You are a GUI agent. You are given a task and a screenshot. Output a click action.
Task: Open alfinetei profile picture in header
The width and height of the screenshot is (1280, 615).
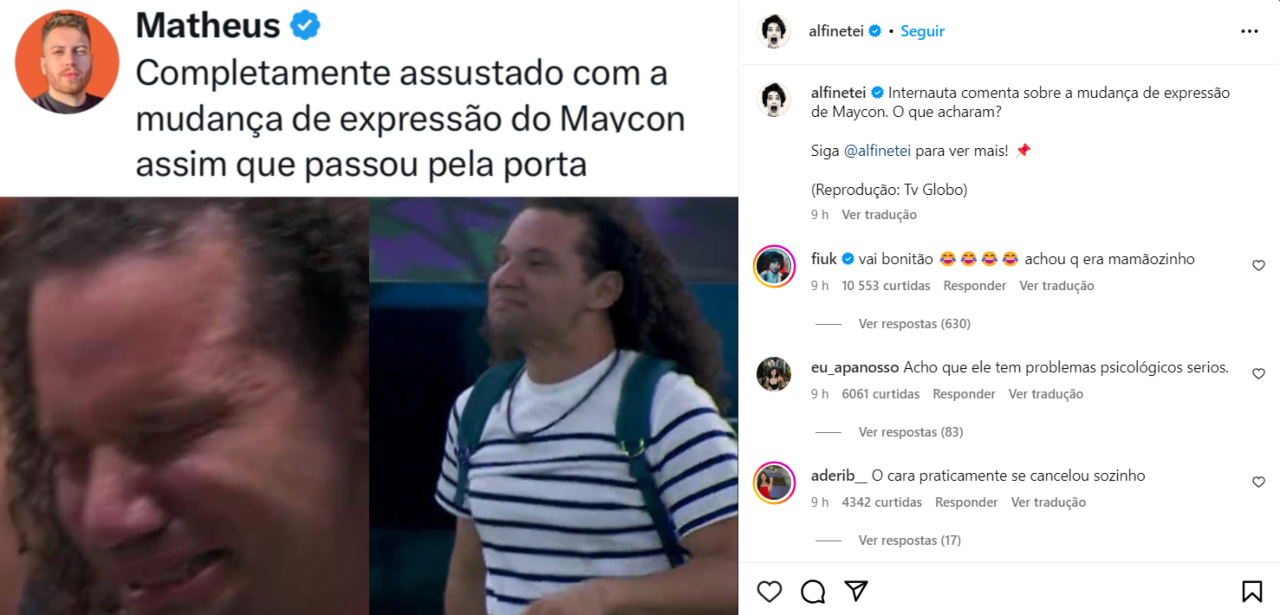point(775,31)
